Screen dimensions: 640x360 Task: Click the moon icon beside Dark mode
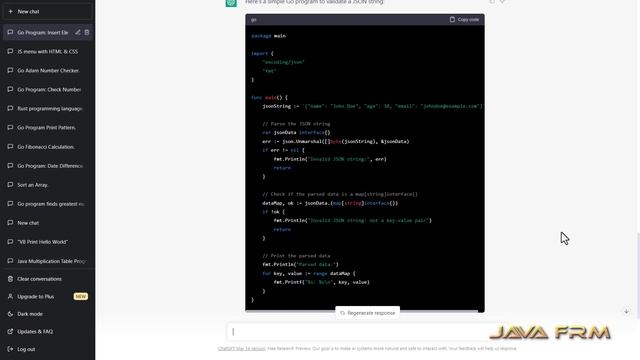(x=10, y=314)
